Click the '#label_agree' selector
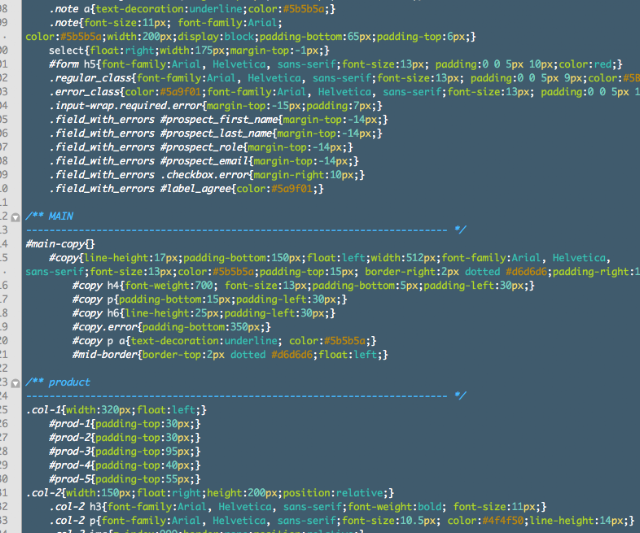 coord(197,189)
